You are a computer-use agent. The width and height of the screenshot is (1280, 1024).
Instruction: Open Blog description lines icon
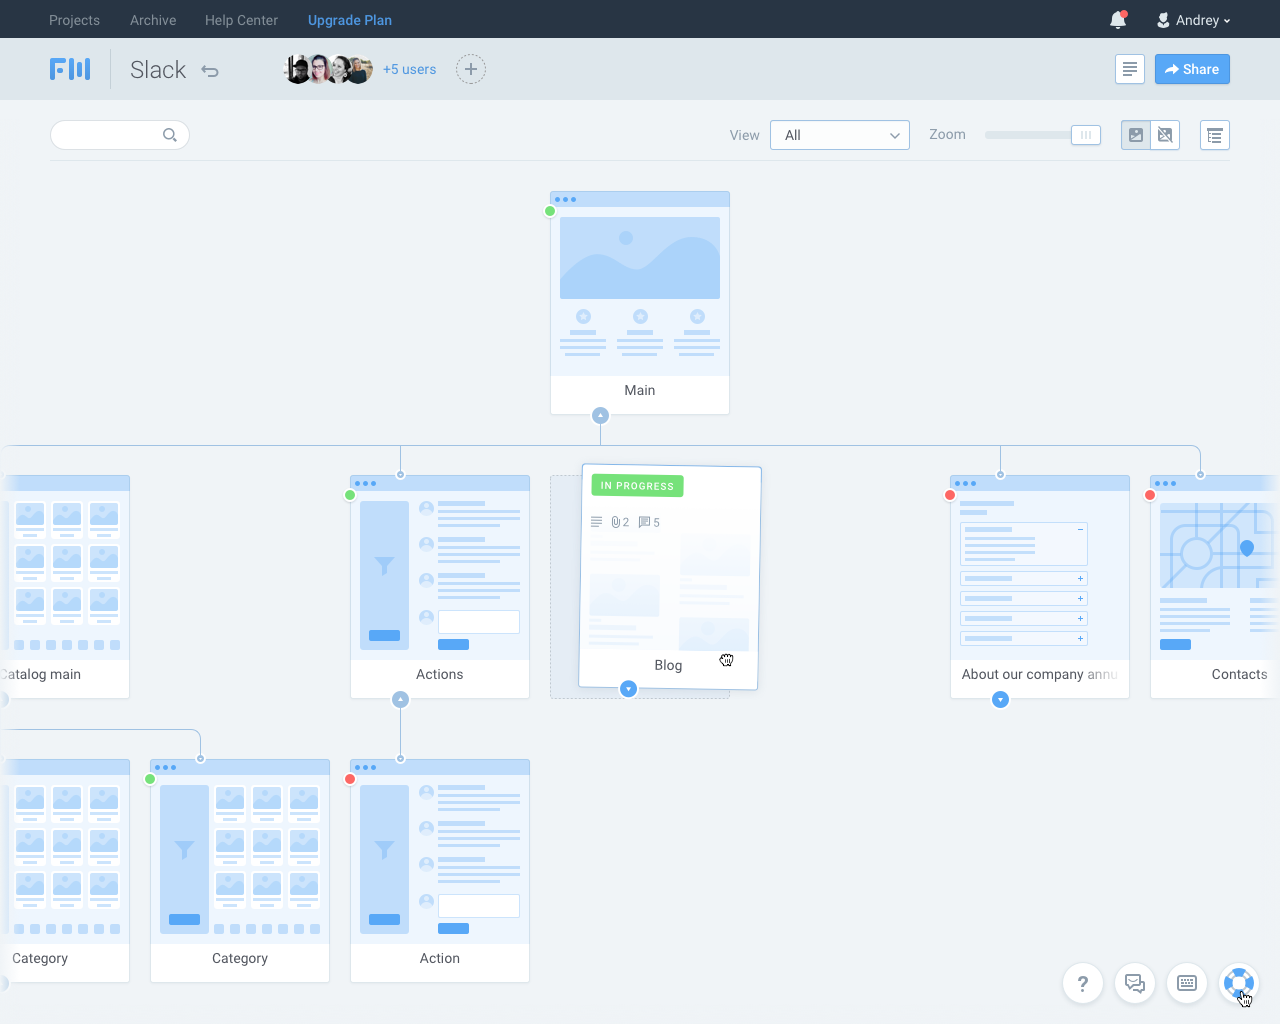tap(596, 522)
